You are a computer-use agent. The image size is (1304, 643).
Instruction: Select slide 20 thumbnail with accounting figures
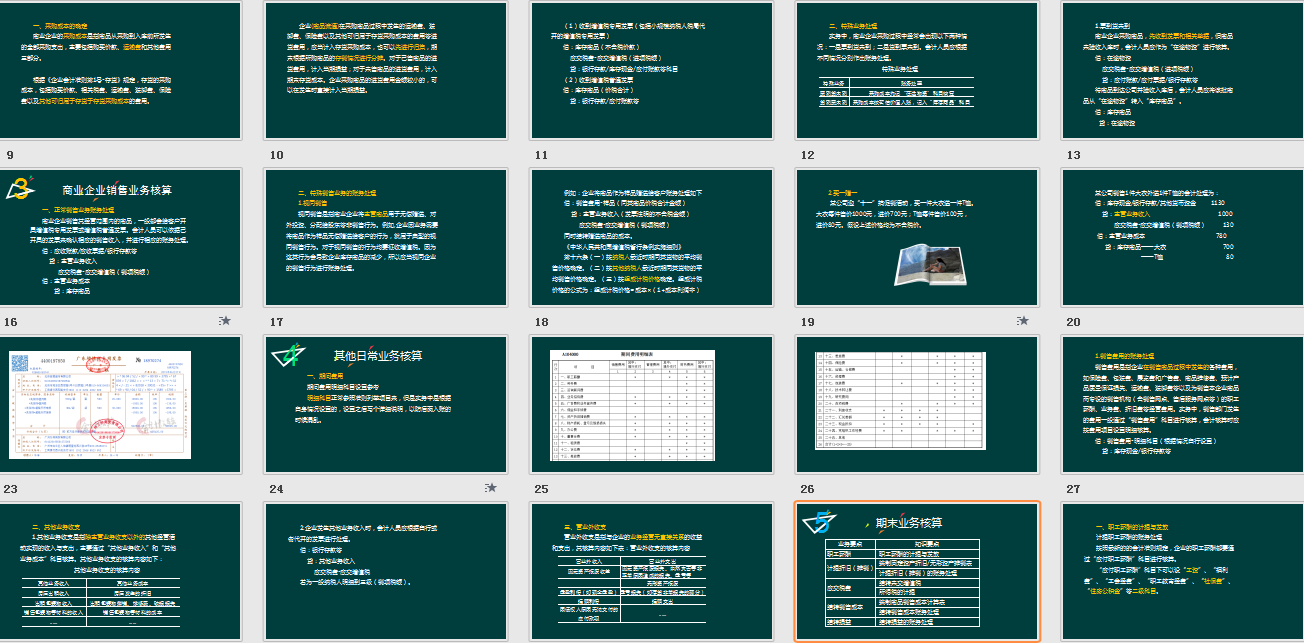(1181, 237)
